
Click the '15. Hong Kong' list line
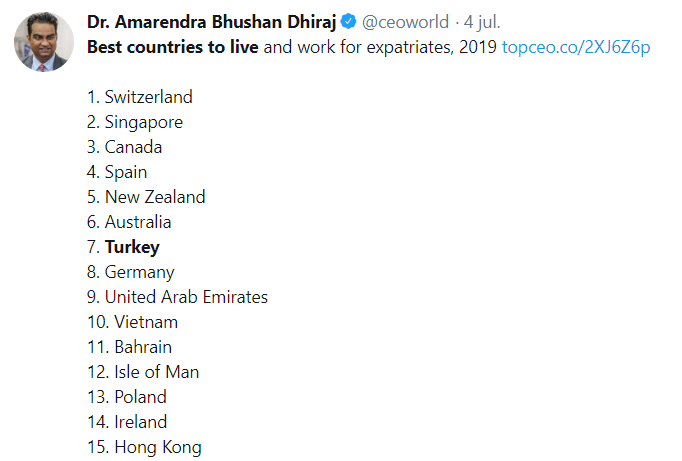pyautogui.click(x=144, y=448)
